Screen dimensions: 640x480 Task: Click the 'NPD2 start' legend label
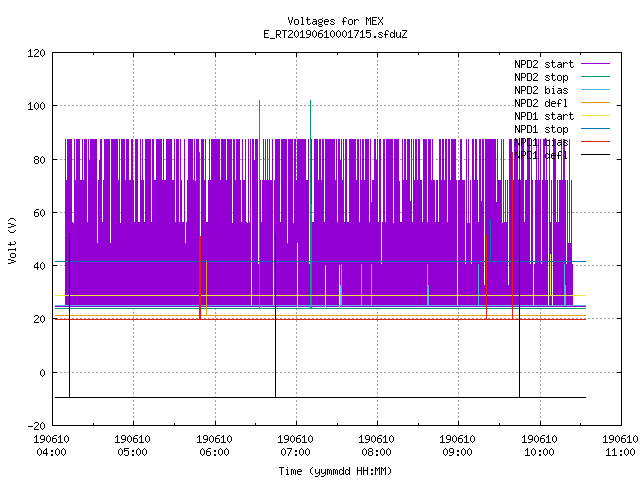[x=544, y=64]
